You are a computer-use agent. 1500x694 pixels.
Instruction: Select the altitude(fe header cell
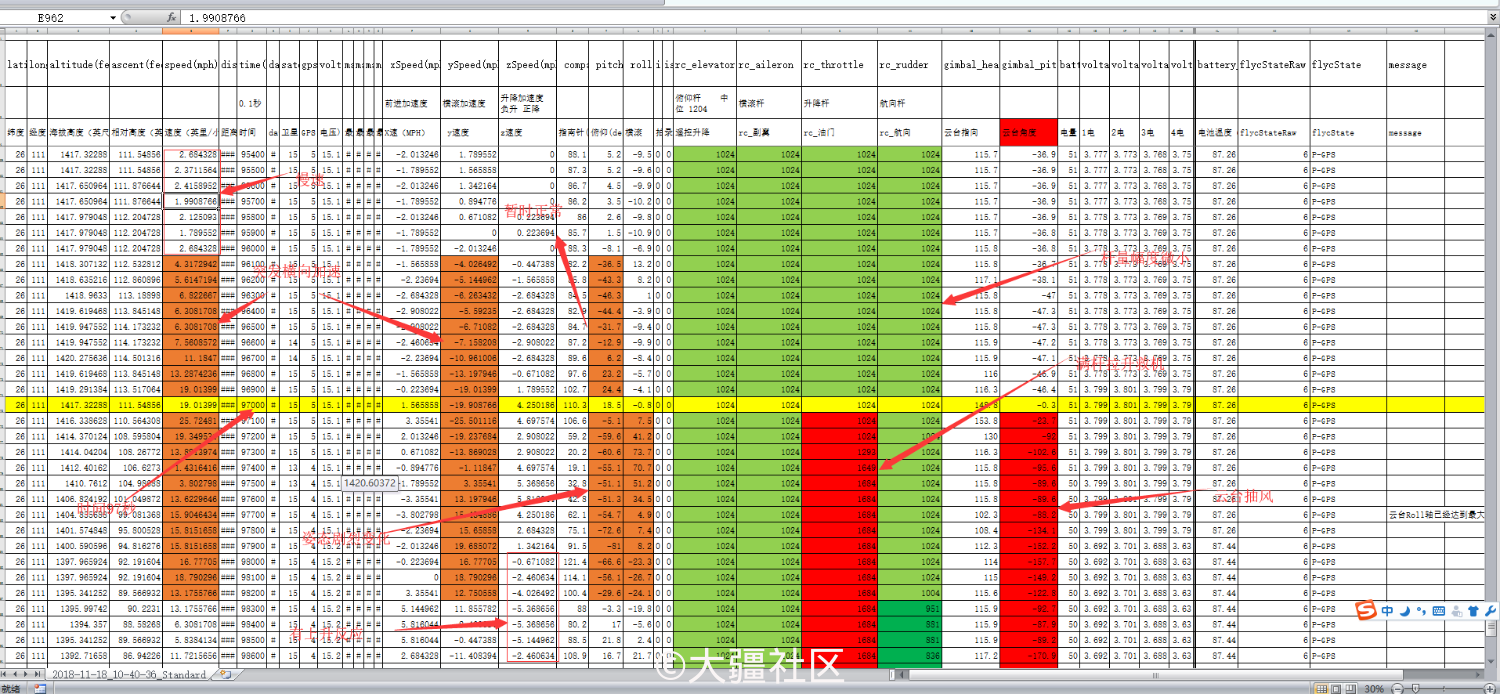click(79, 65)
